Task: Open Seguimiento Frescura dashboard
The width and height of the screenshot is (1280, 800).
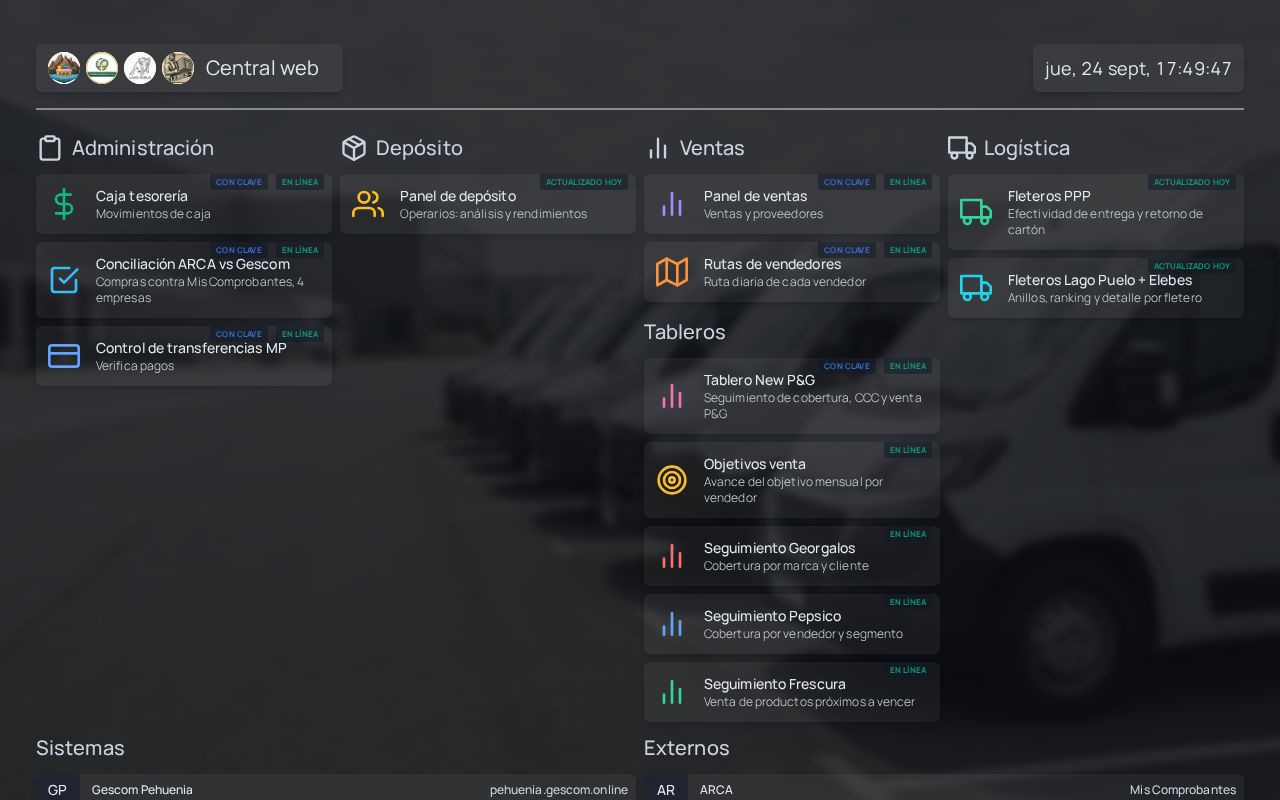Action: pos(792,692)
